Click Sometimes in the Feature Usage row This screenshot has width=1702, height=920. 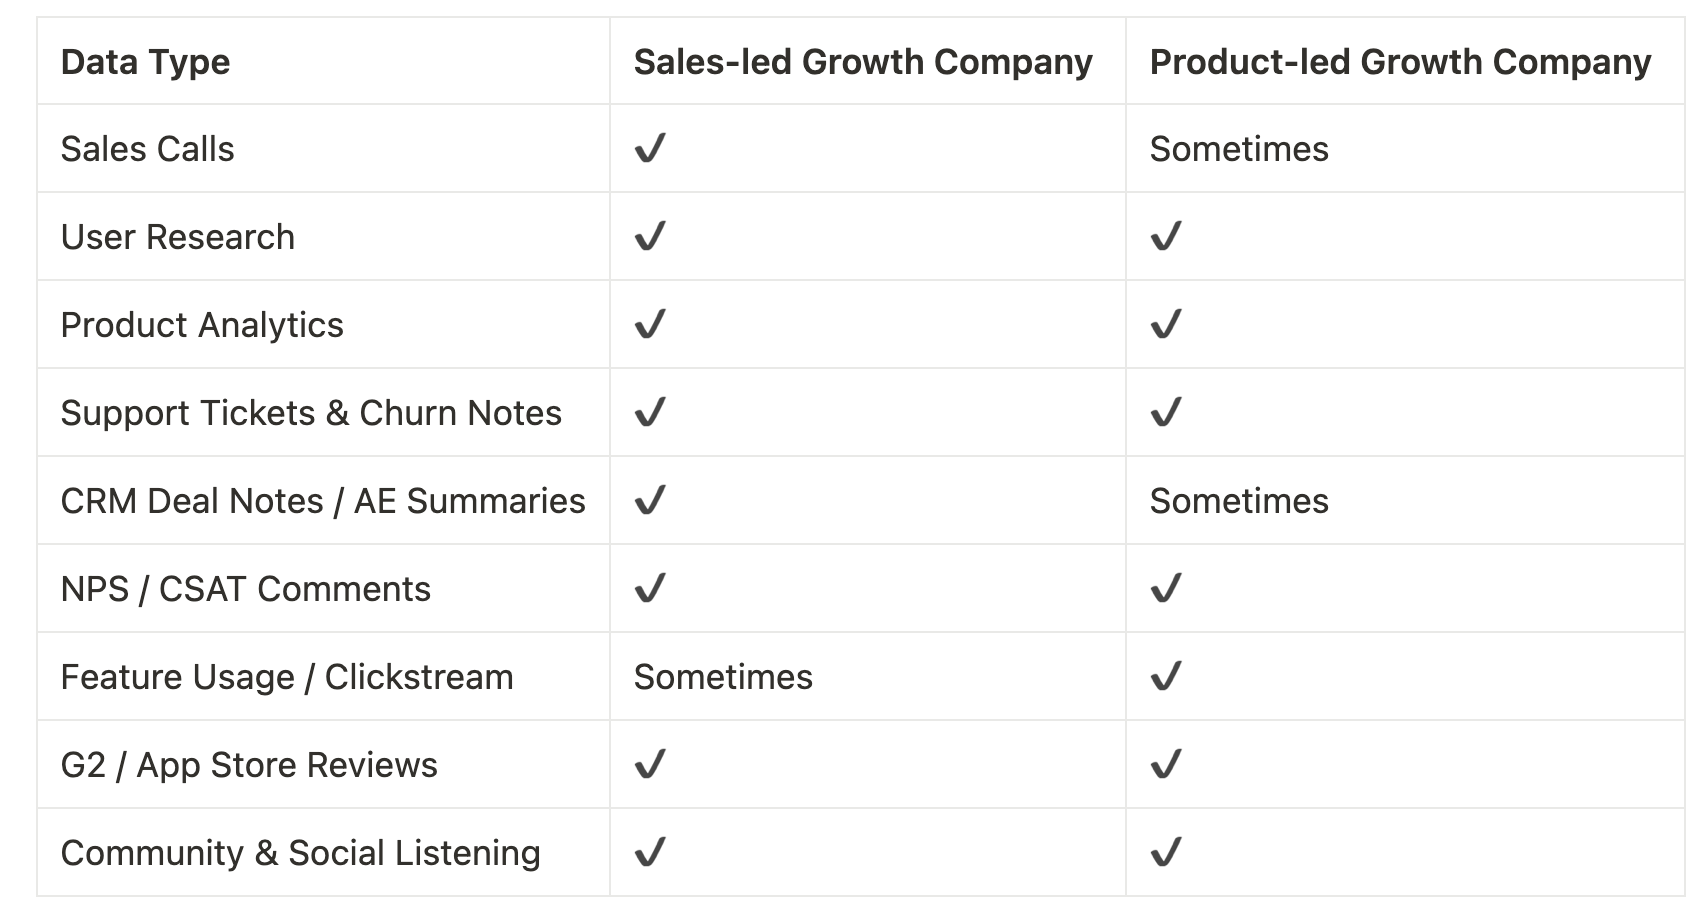pyautogui.click(x=723, y=677)
